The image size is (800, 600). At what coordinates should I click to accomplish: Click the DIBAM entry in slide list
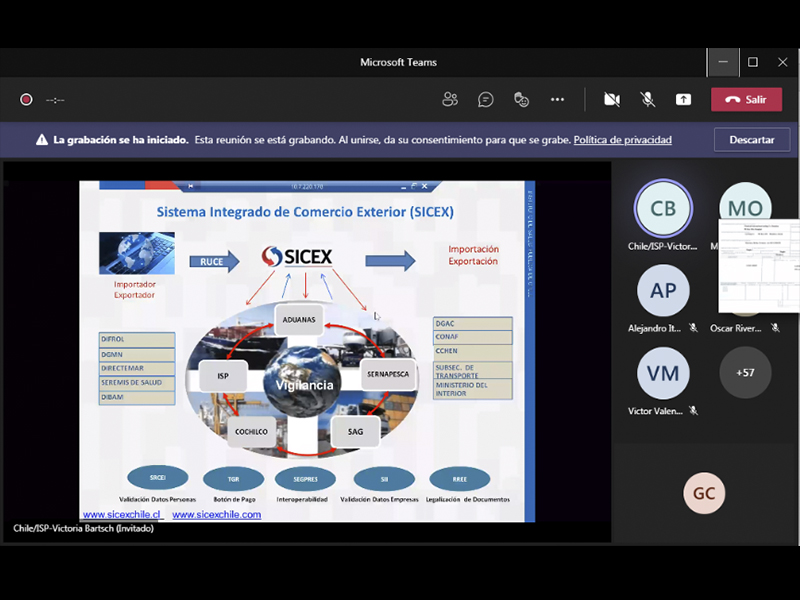click(137, 397)
